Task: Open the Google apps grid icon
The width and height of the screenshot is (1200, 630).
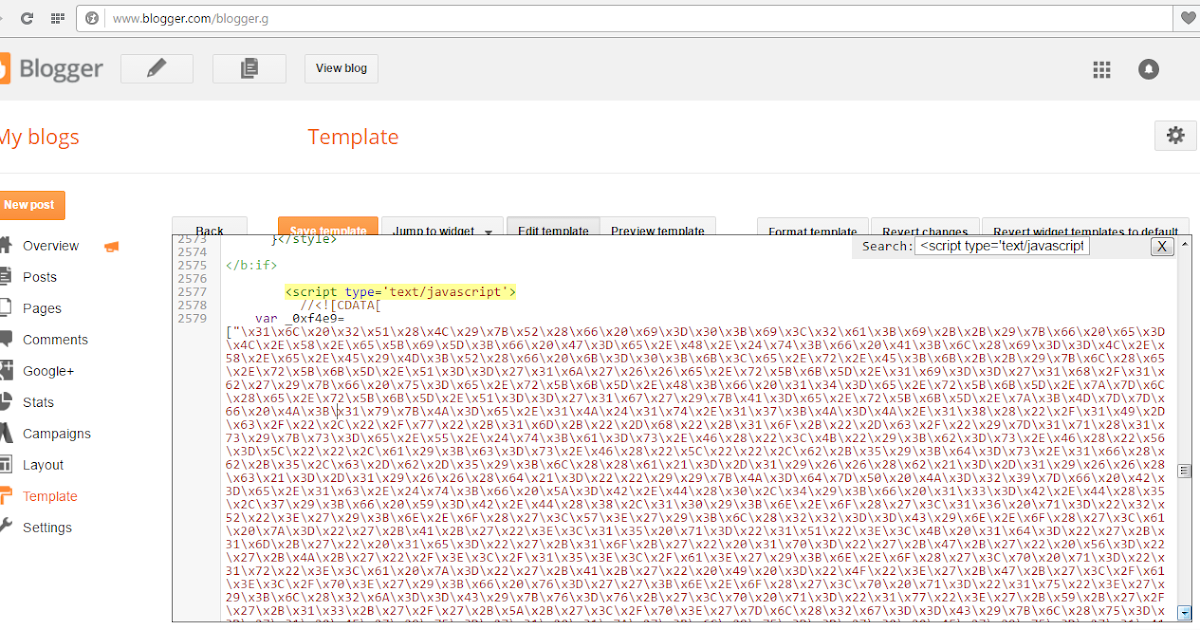Action: [1101, 69]
